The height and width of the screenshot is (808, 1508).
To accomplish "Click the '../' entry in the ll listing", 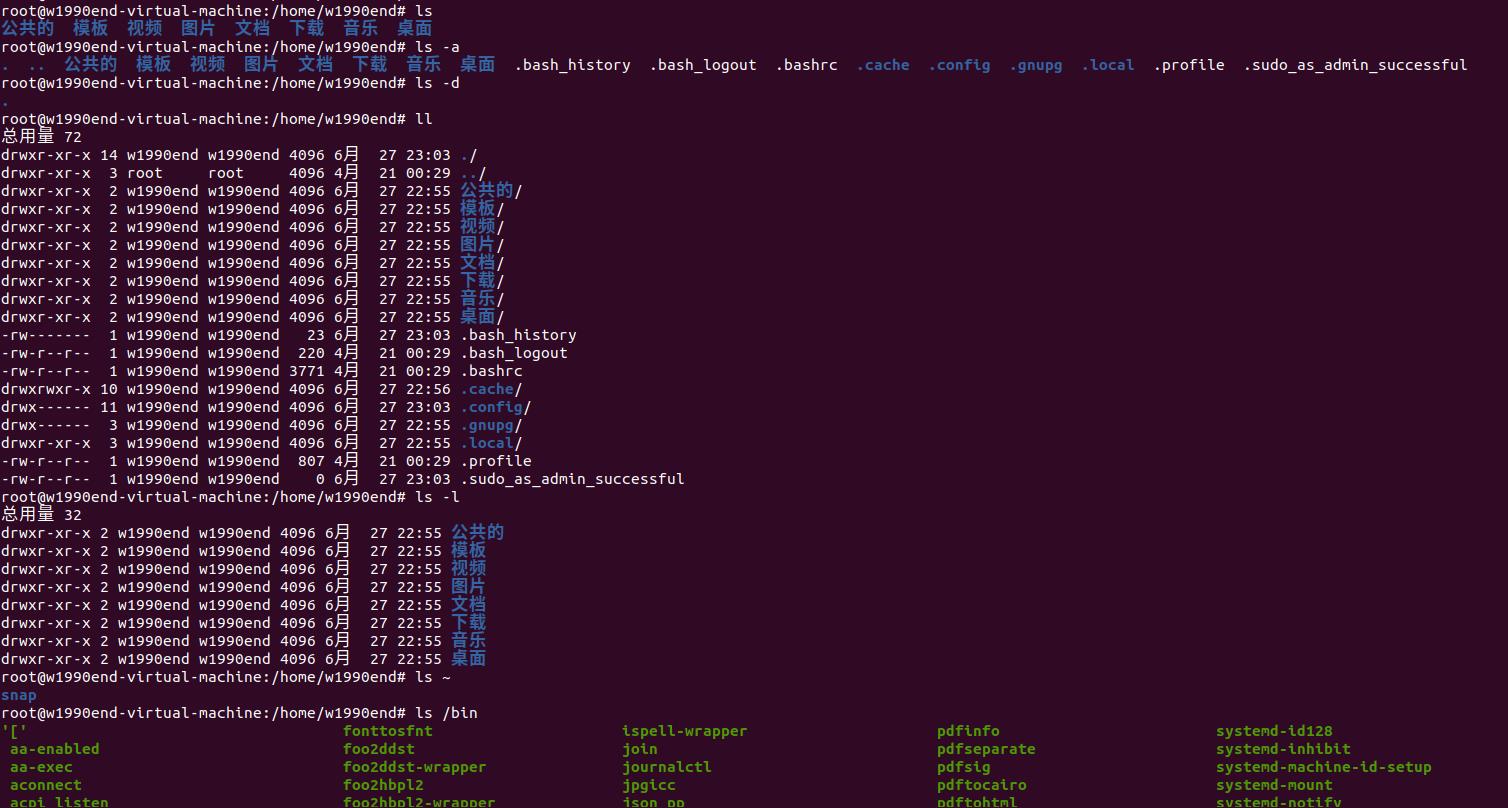I will (473, 173).
